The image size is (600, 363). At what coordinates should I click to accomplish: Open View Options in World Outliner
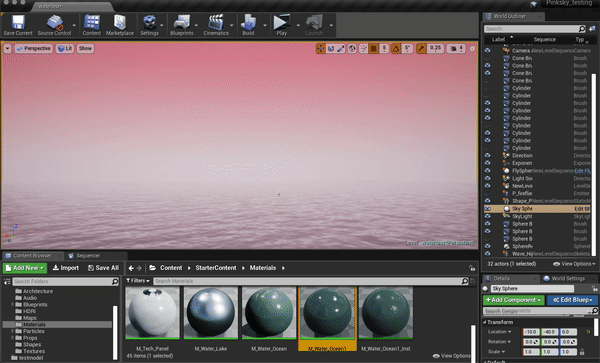click(574, 264)
